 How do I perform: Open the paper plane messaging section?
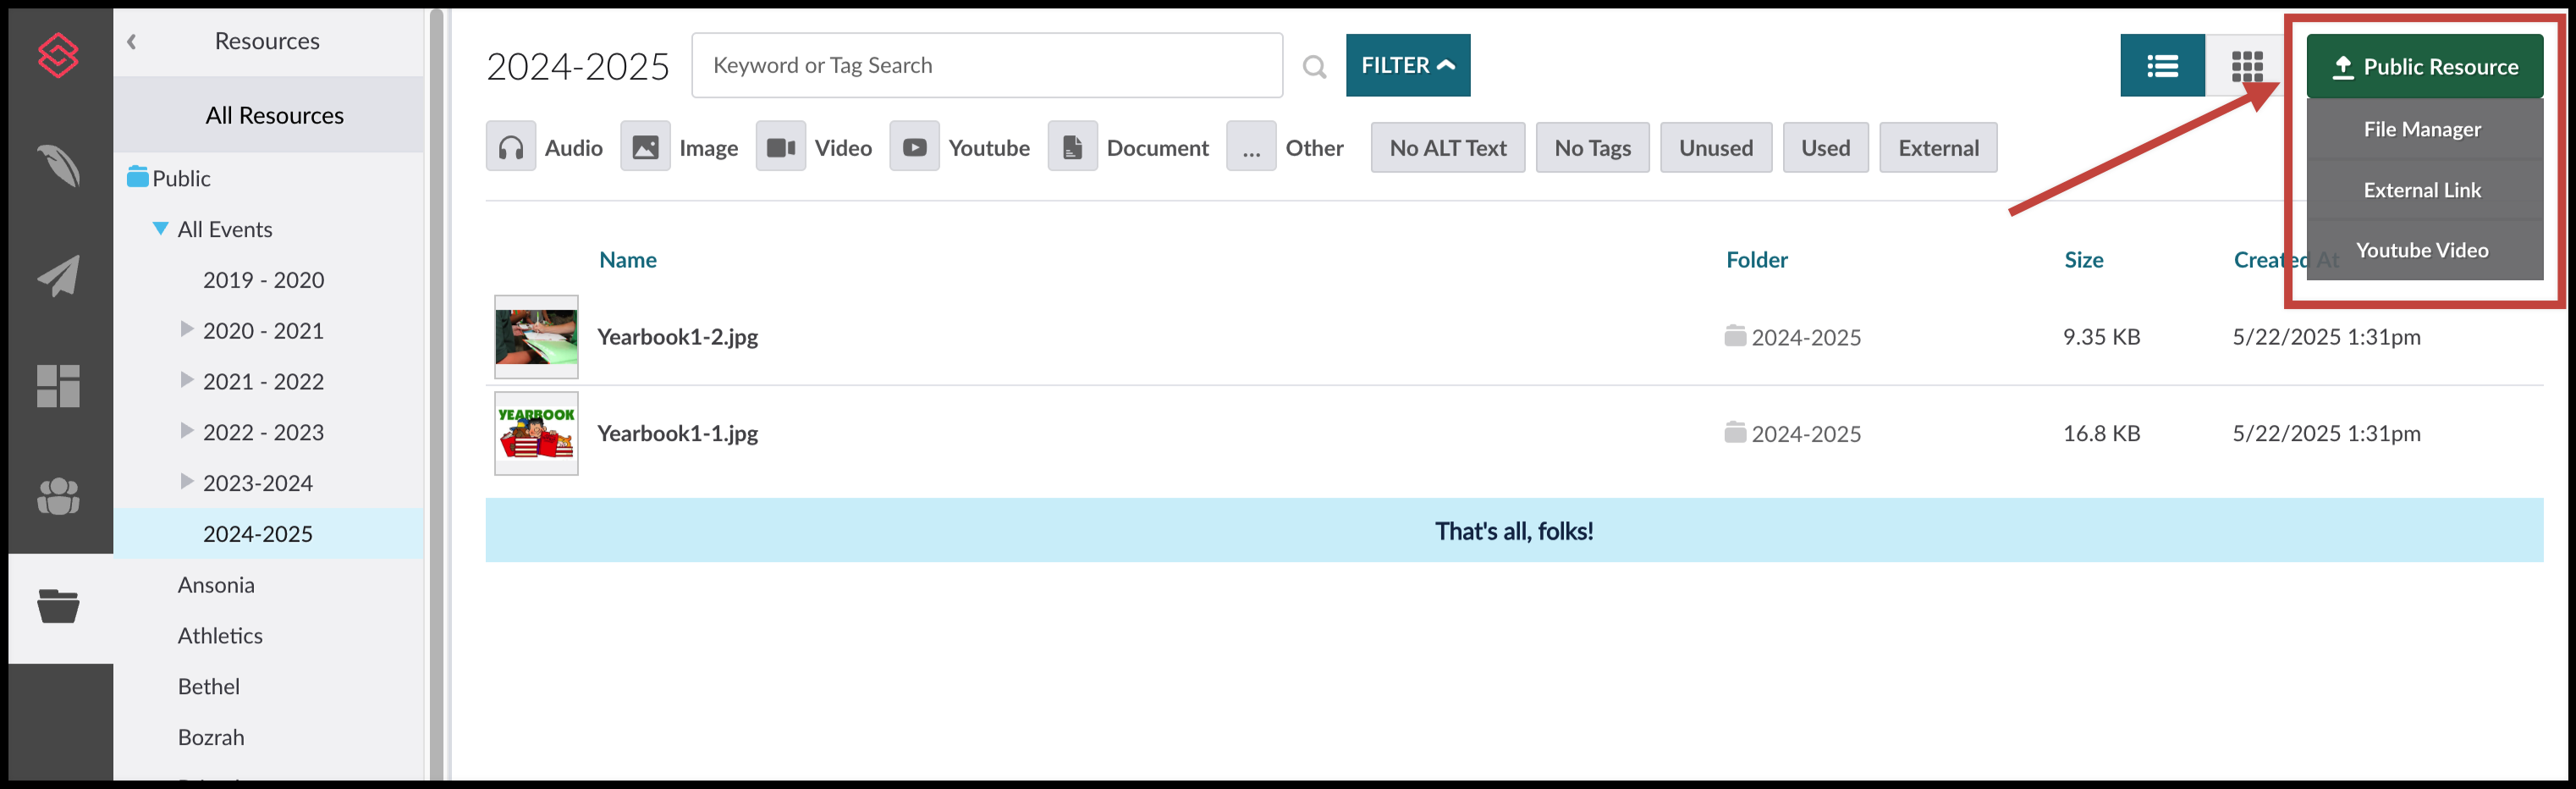tap(58, 277)
